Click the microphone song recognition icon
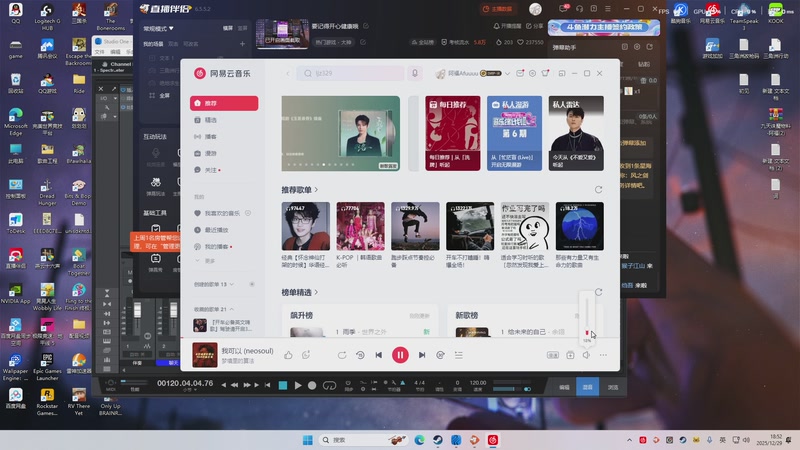 [x=415, y=73]
